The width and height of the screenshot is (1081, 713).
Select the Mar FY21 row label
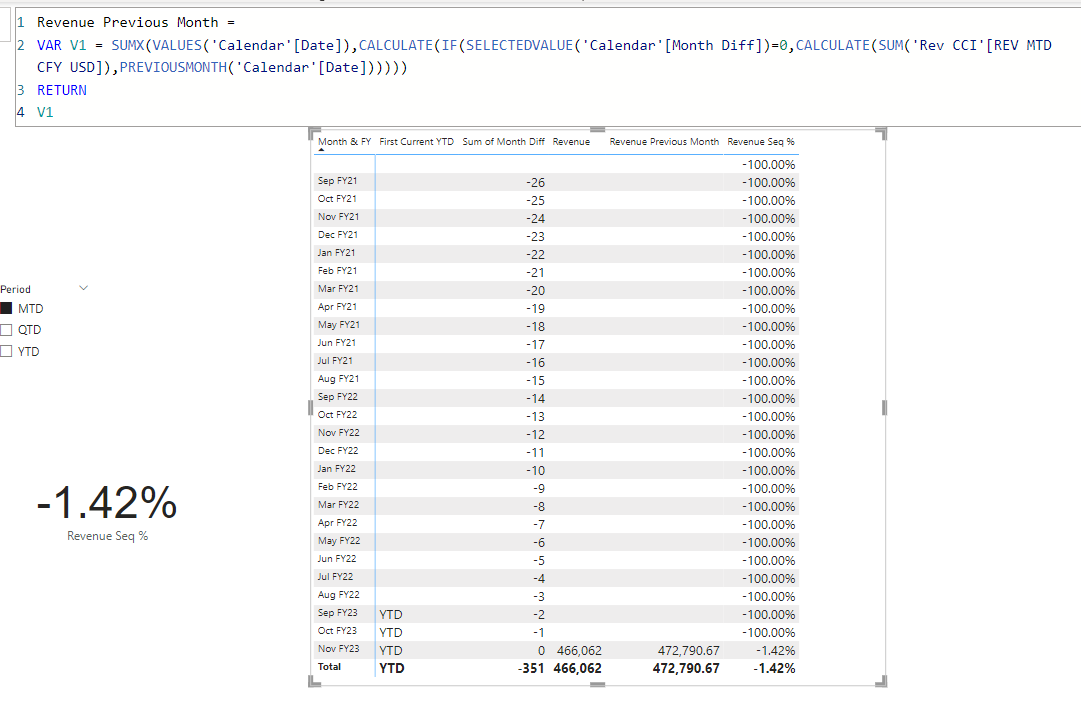click(x=338, y=288)
